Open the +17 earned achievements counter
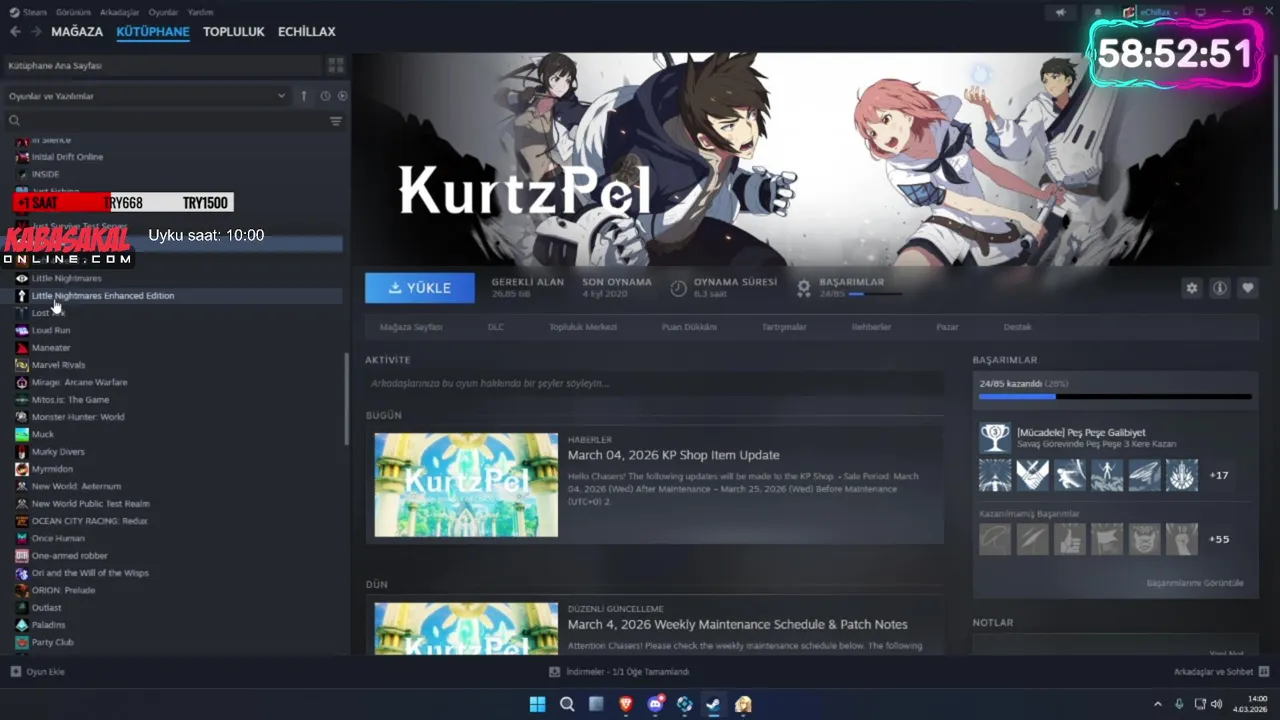The height and width of the screenshot is (720, 1280). coord(1219,475)
